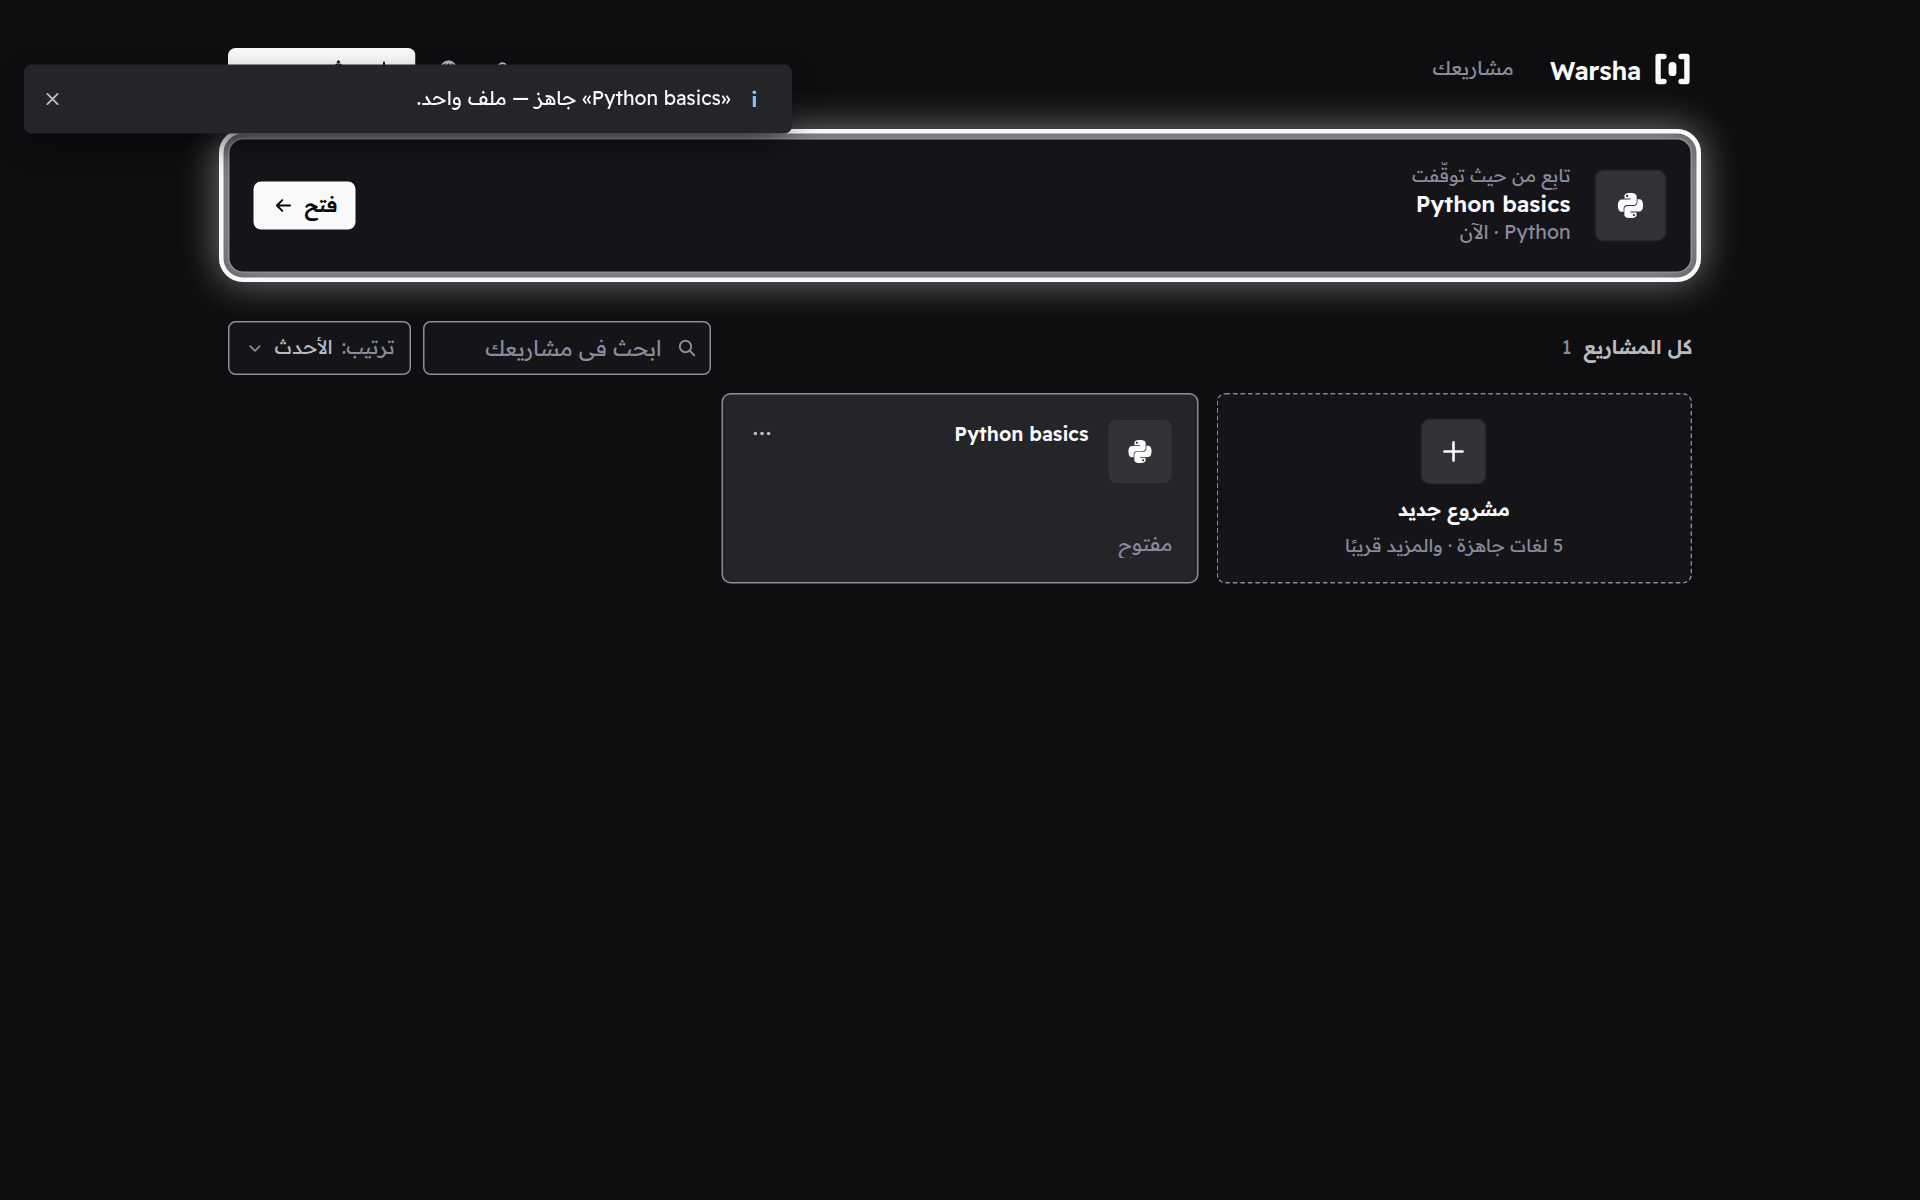Create a project via مشروع جديد label

coord(1453,510)
